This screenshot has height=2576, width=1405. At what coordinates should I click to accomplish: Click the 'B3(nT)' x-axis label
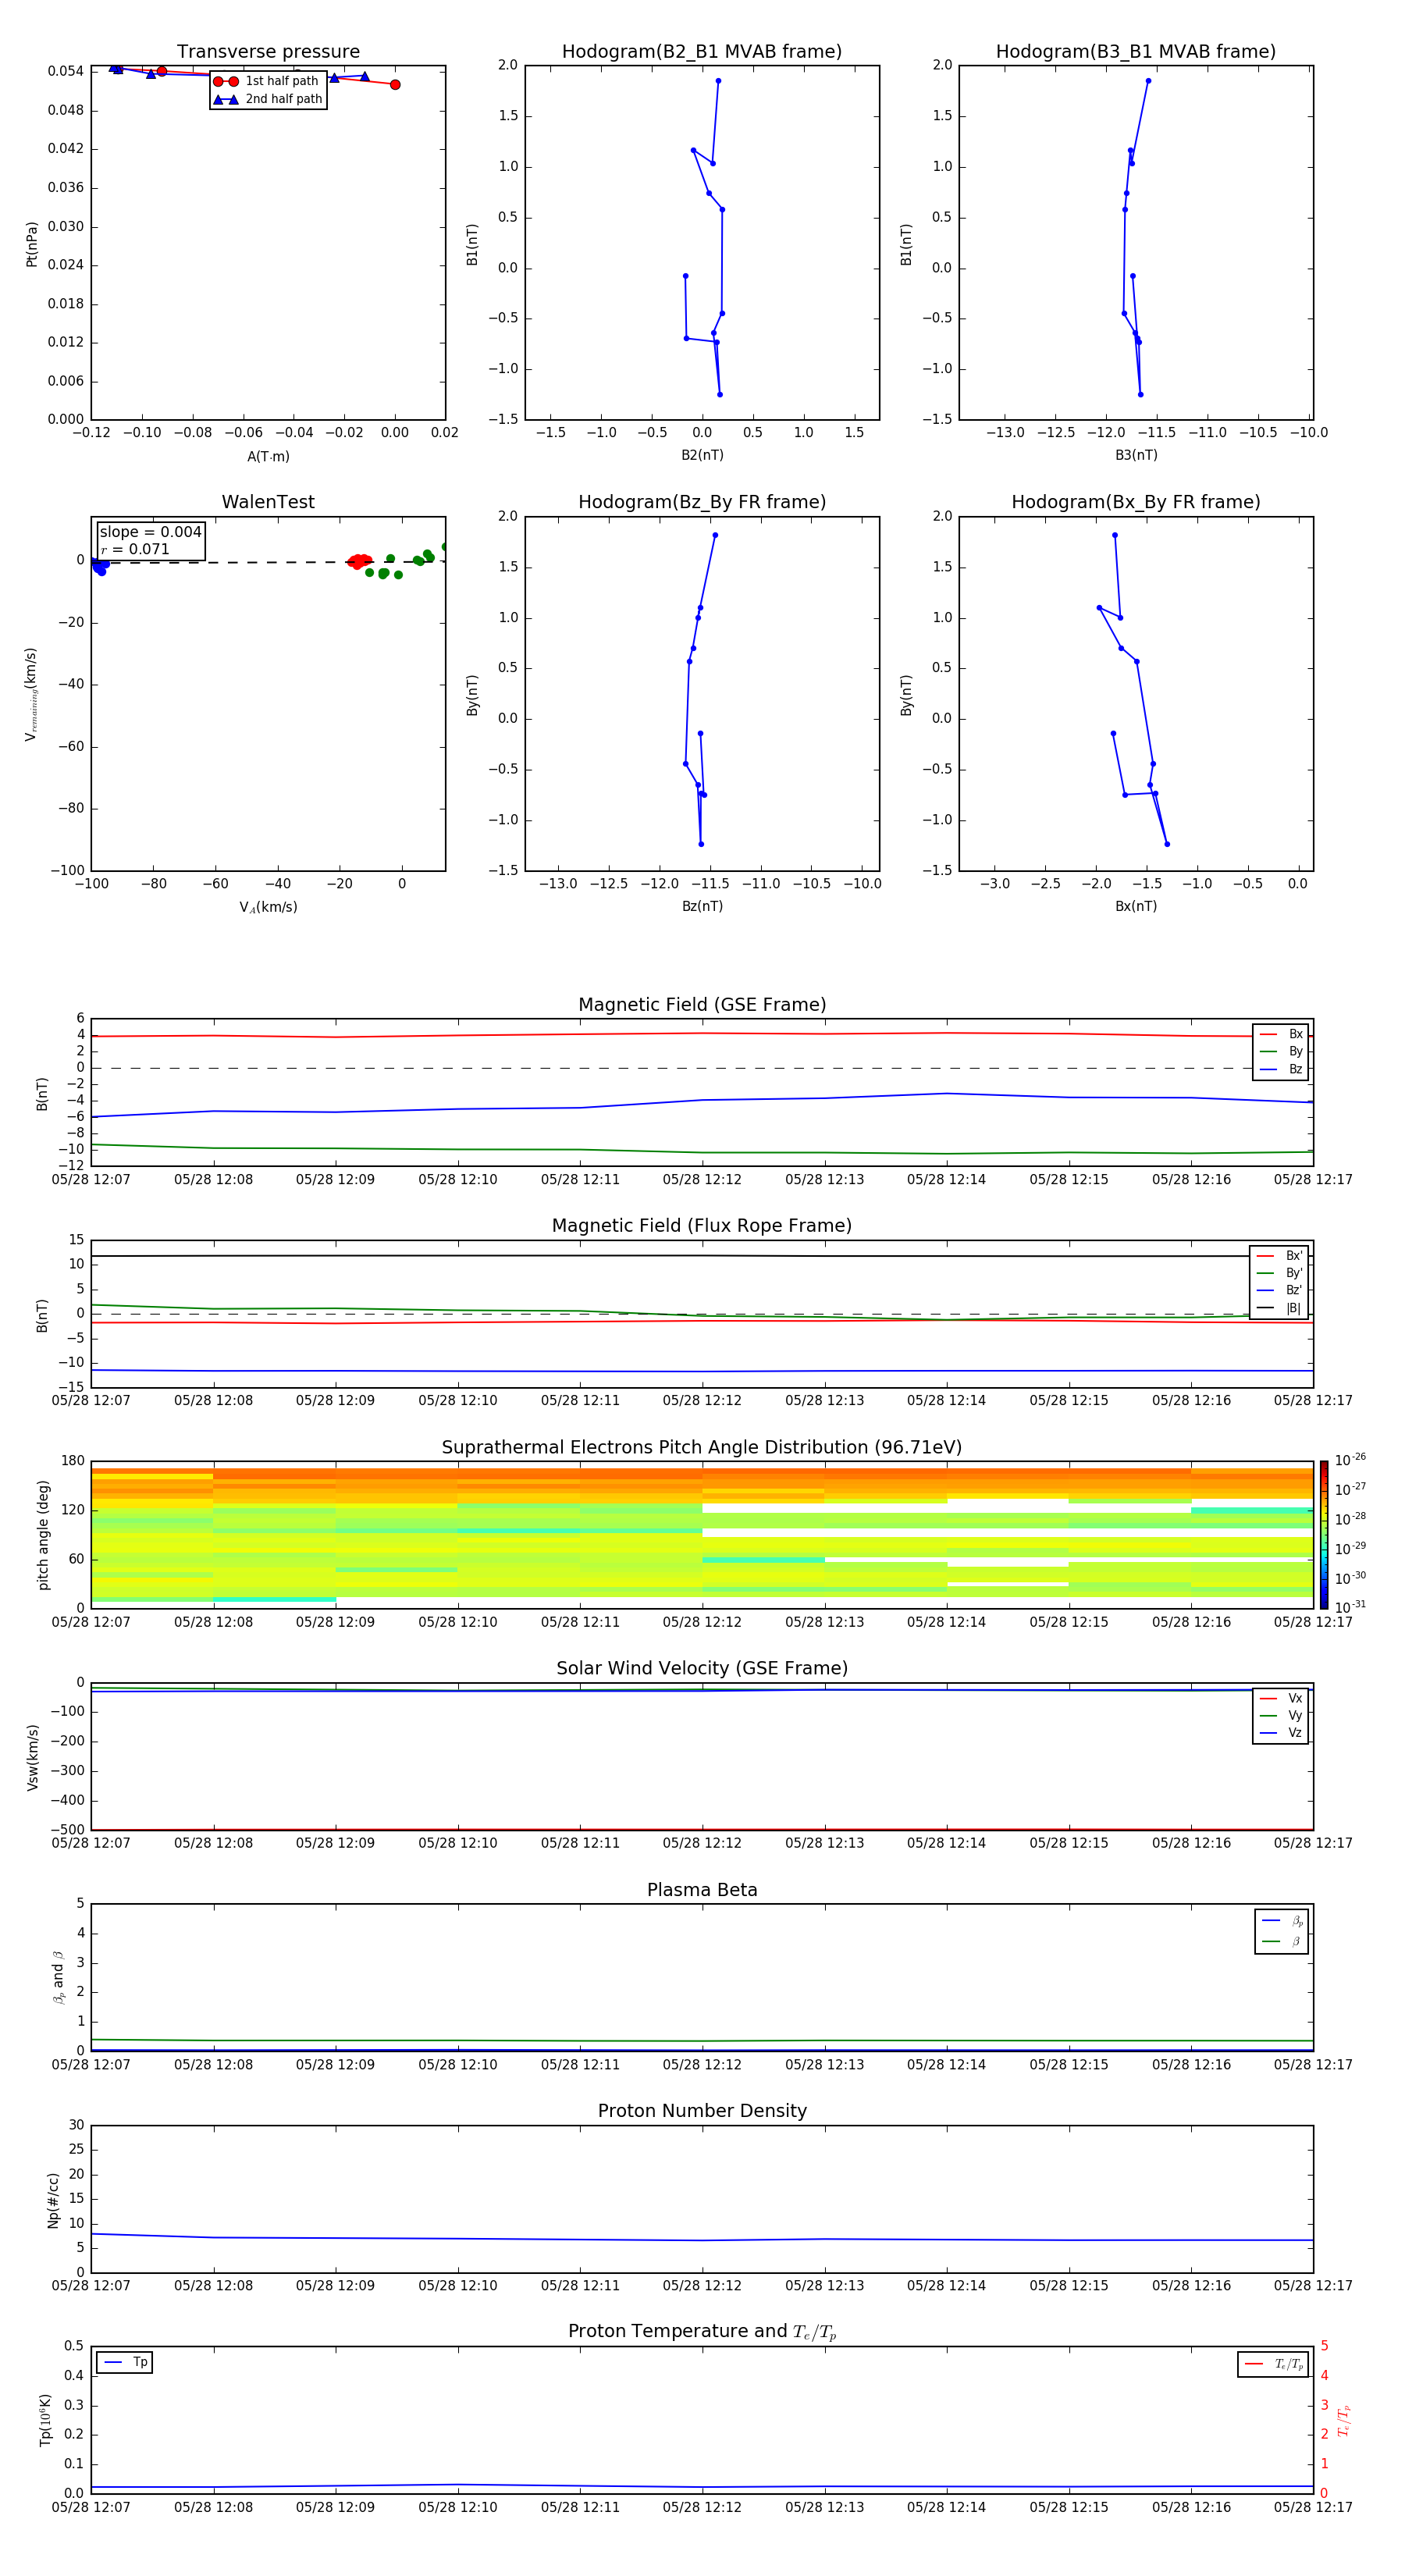1136,455
